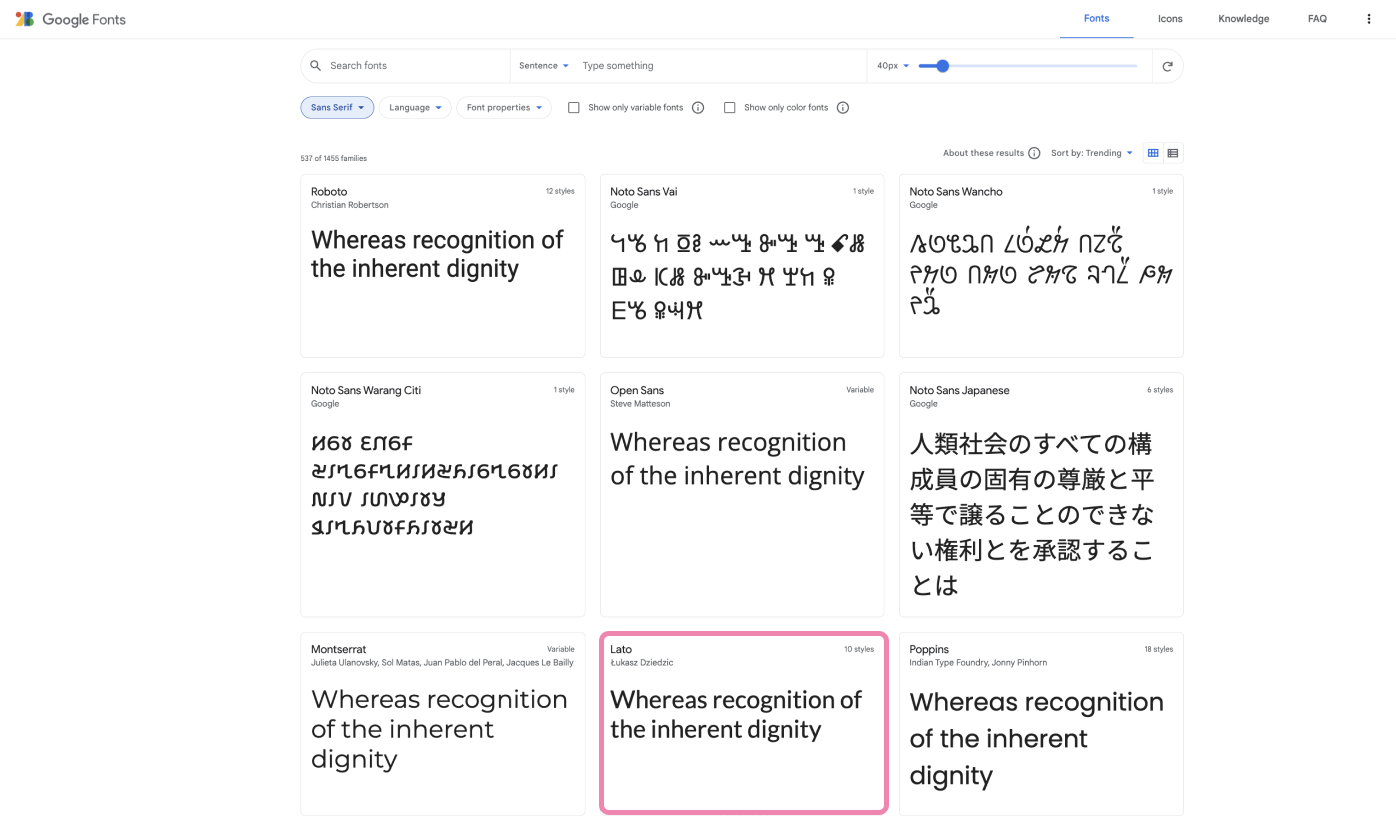Expand the Language filter dropdown
Image resolution: width=1396 pixels, height=827 pixels.
pyautogui.click(x=415, y=108)
